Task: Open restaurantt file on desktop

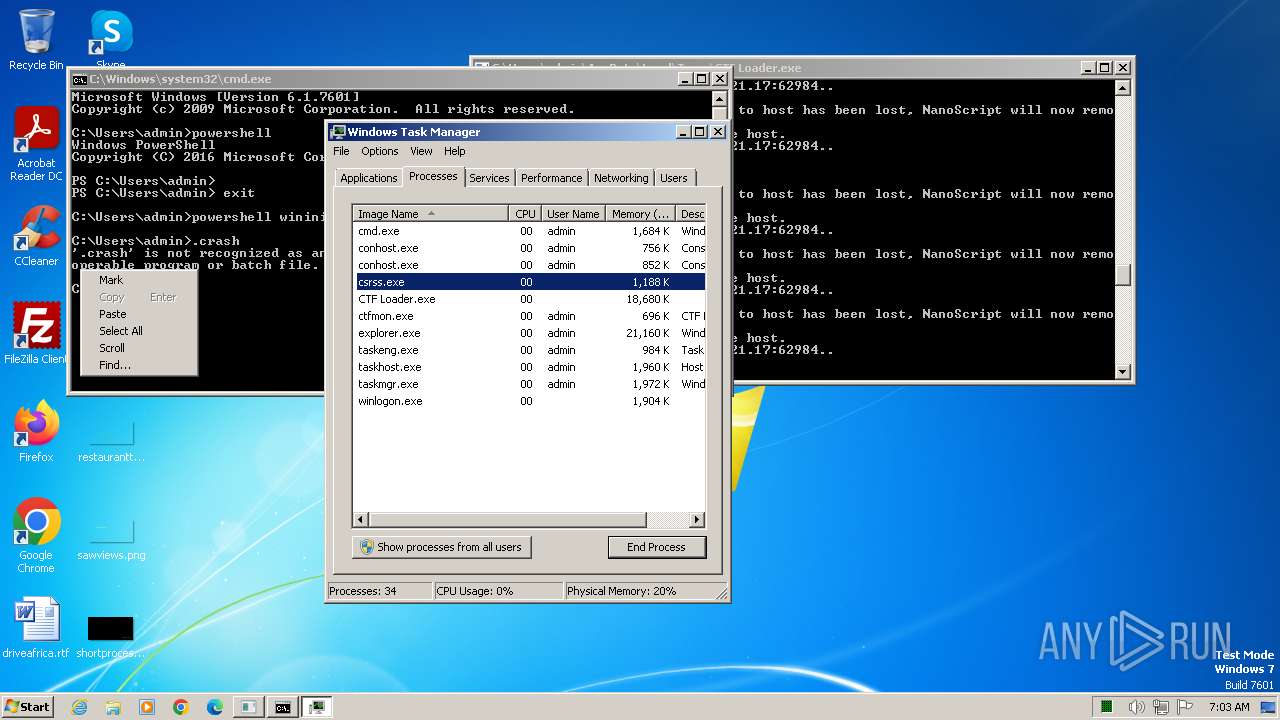Action: (111, 440)
